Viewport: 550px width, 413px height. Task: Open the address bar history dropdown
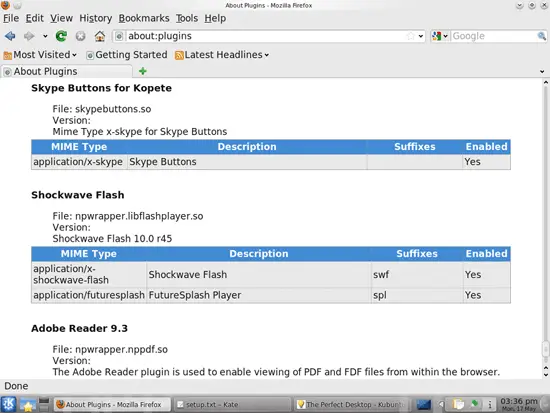[421, 36]
